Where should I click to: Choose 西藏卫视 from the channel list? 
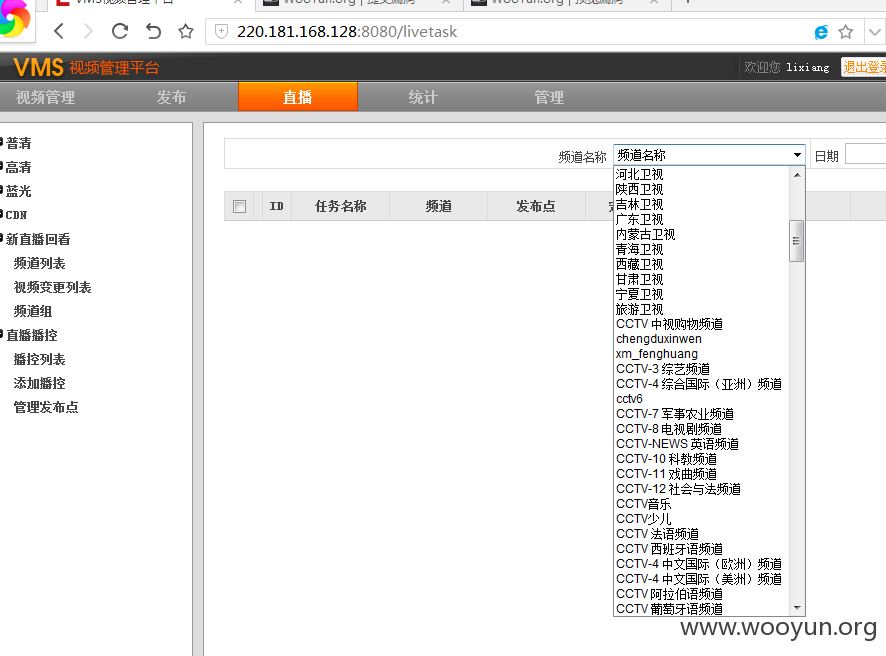click(701, 264)
